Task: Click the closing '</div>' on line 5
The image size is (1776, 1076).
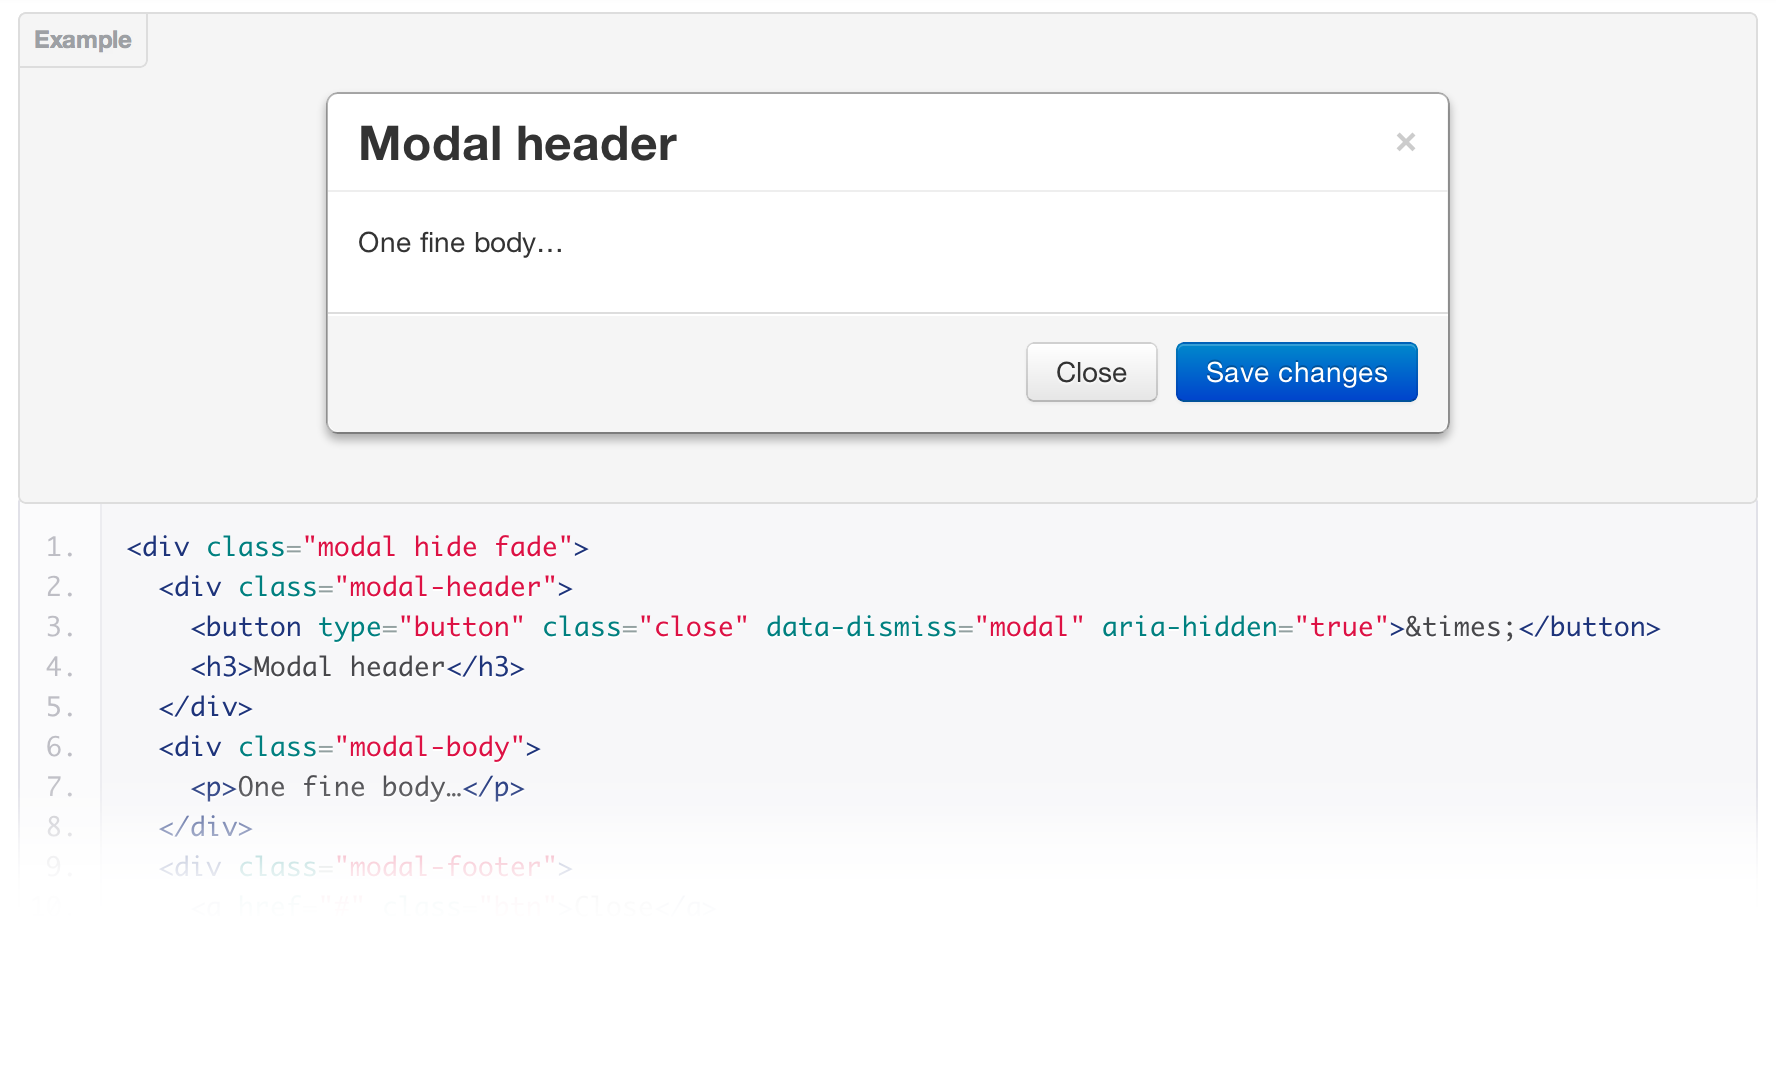Action: click(205, 707)
